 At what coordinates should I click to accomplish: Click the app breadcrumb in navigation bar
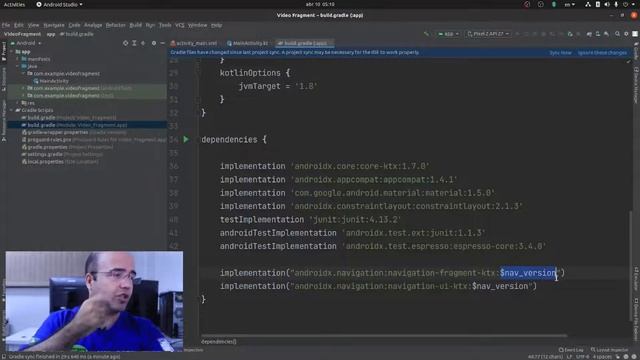[x=51, y=34]
